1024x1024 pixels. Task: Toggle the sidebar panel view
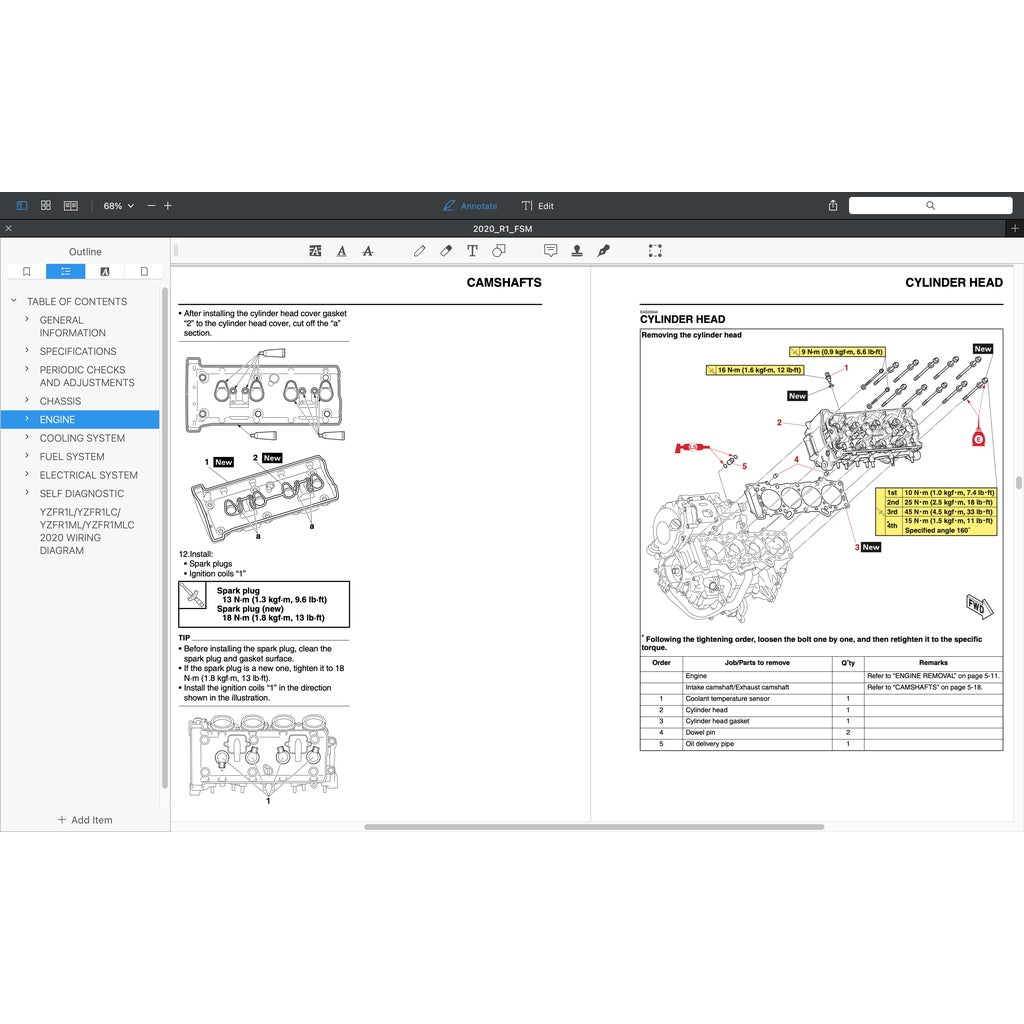[x=22, y=206]
